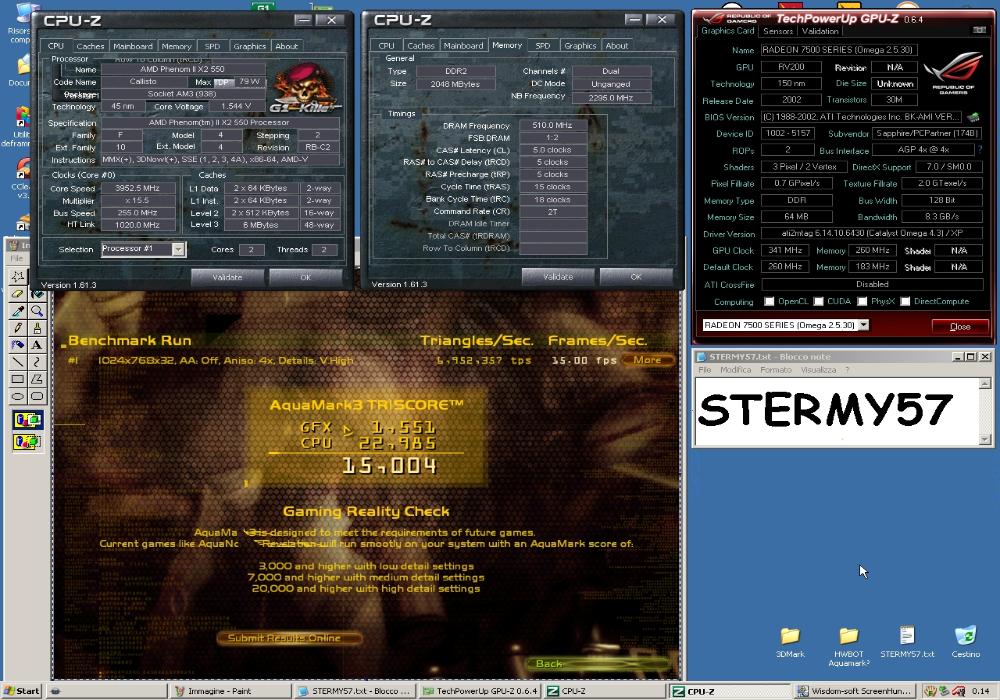Choose opaque selection option in Paint

pos(27,419)
